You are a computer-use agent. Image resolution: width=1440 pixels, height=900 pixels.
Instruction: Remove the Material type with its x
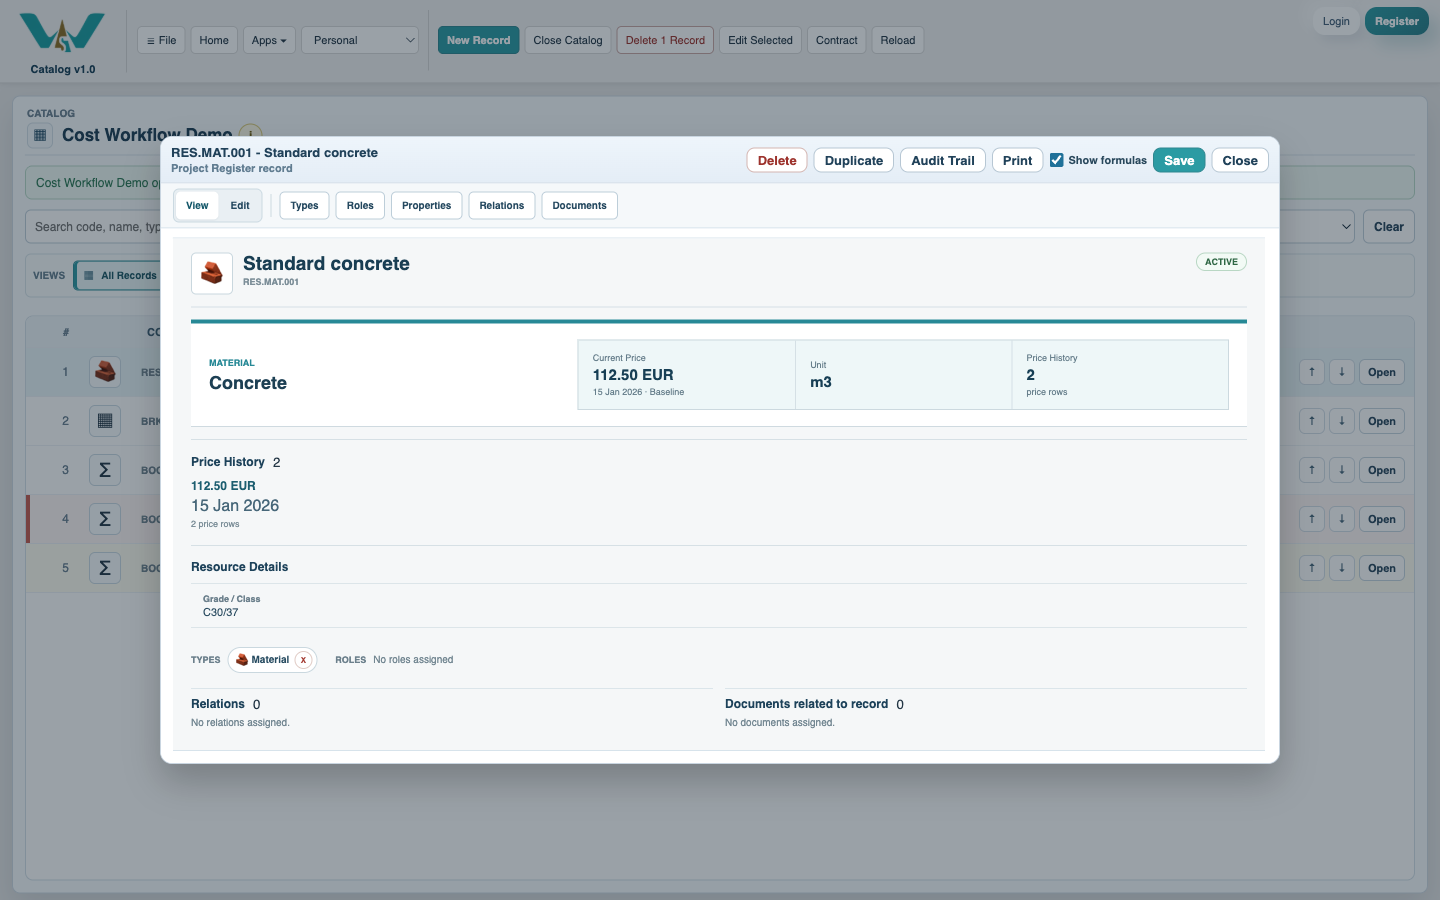point(303,660)
